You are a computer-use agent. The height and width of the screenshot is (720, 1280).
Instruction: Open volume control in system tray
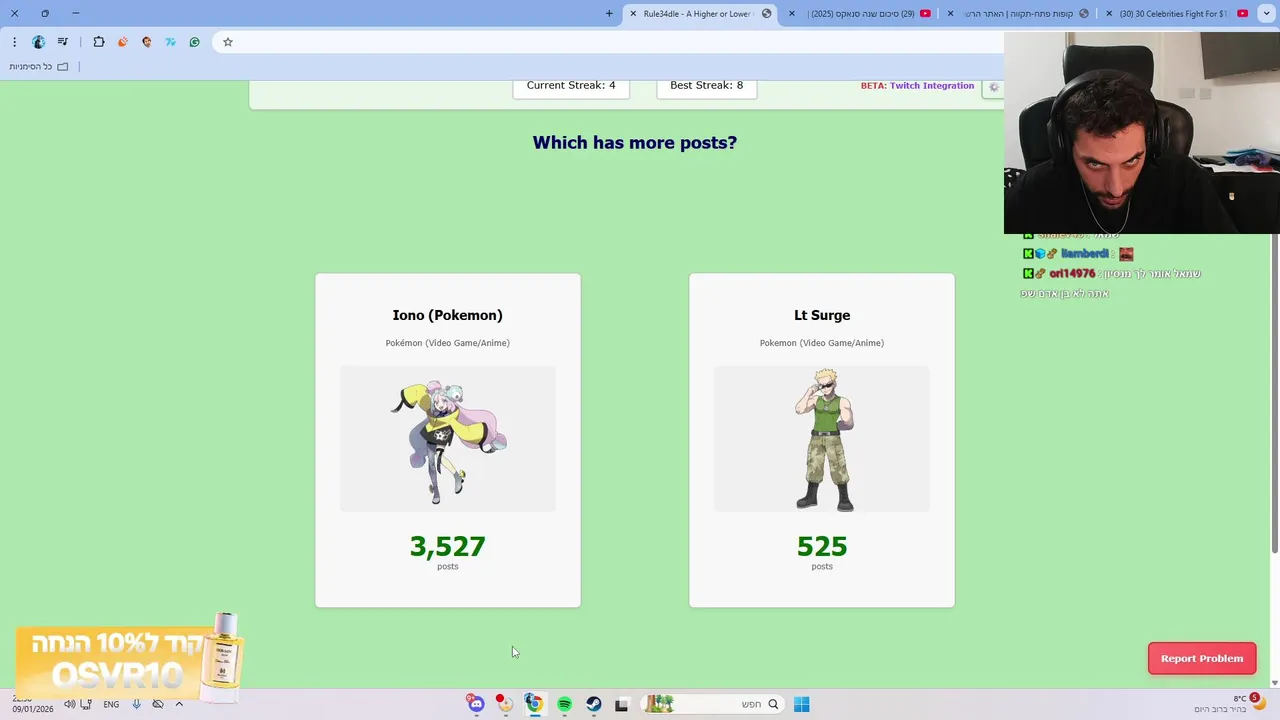pos(70,704)
